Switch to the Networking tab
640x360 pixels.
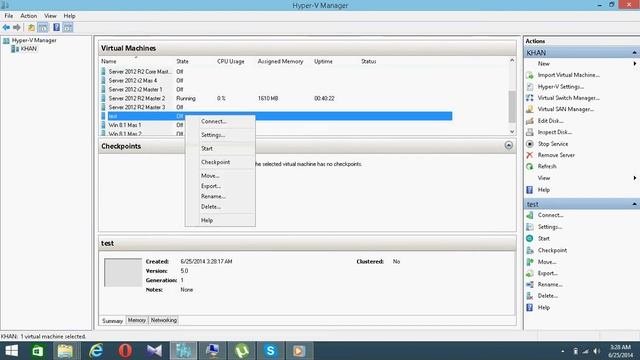pyautogui.click(x=164, y=320)
